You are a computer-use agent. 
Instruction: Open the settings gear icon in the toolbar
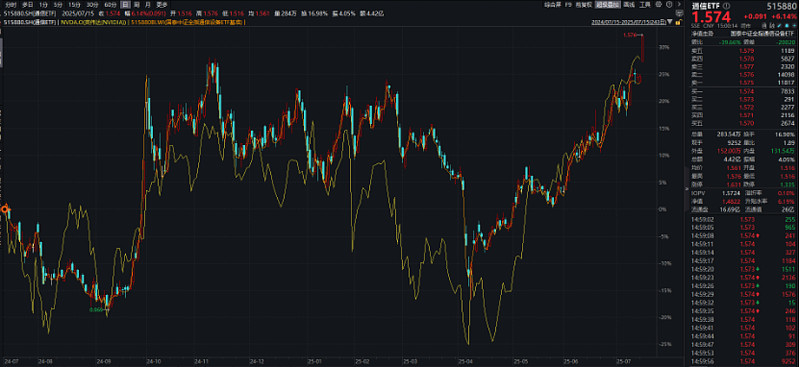click(658, 4)
